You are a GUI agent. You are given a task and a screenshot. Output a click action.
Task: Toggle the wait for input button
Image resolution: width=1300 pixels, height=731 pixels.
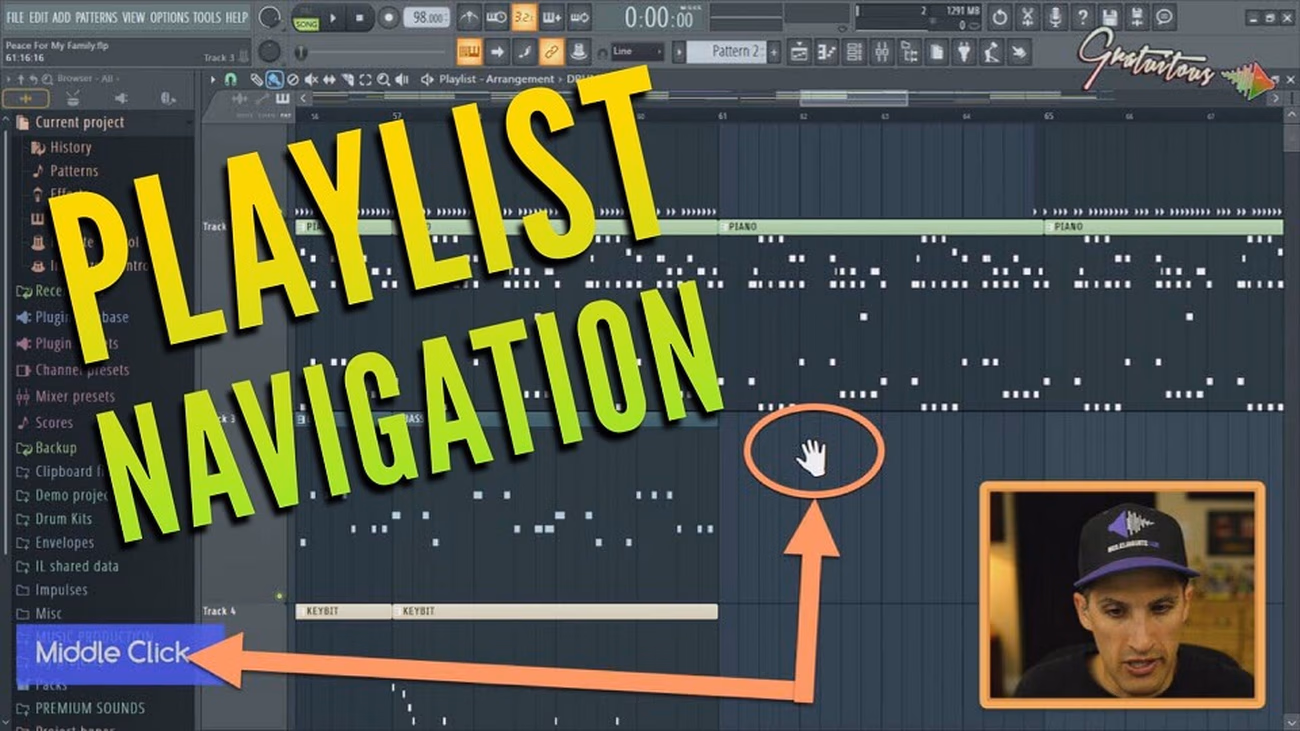coord(496,18)
